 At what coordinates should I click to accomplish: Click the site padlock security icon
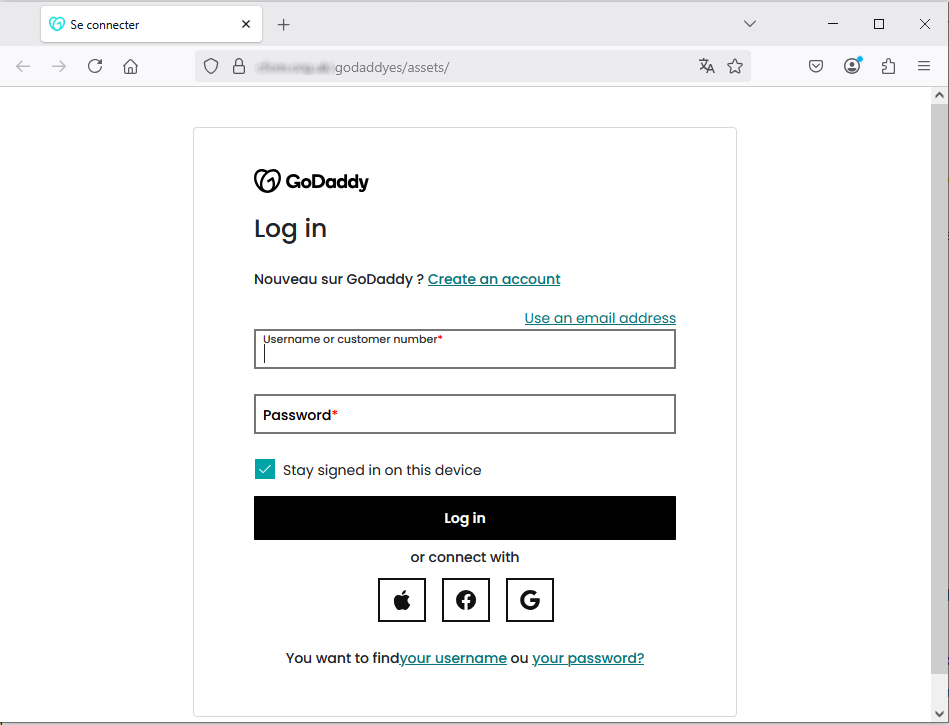239,66
